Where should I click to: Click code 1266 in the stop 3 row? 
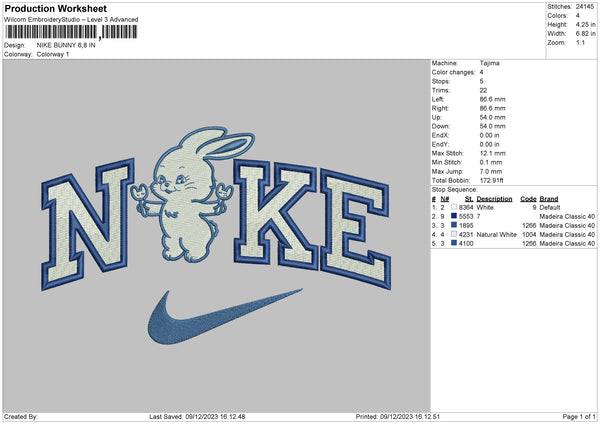tap(529, 225)
